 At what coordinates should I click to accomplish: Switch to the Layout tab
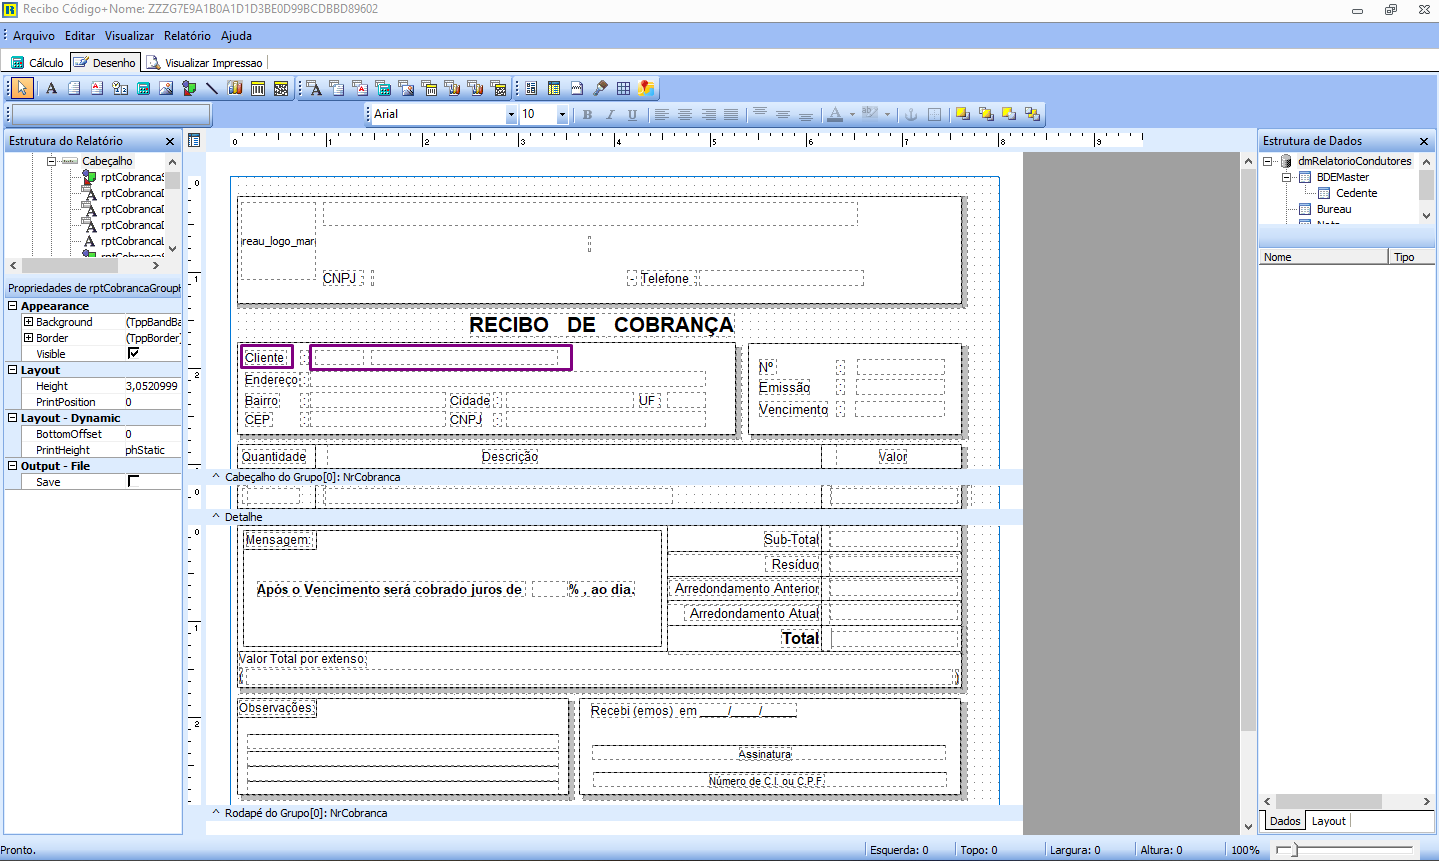[x=1328, y=821]
